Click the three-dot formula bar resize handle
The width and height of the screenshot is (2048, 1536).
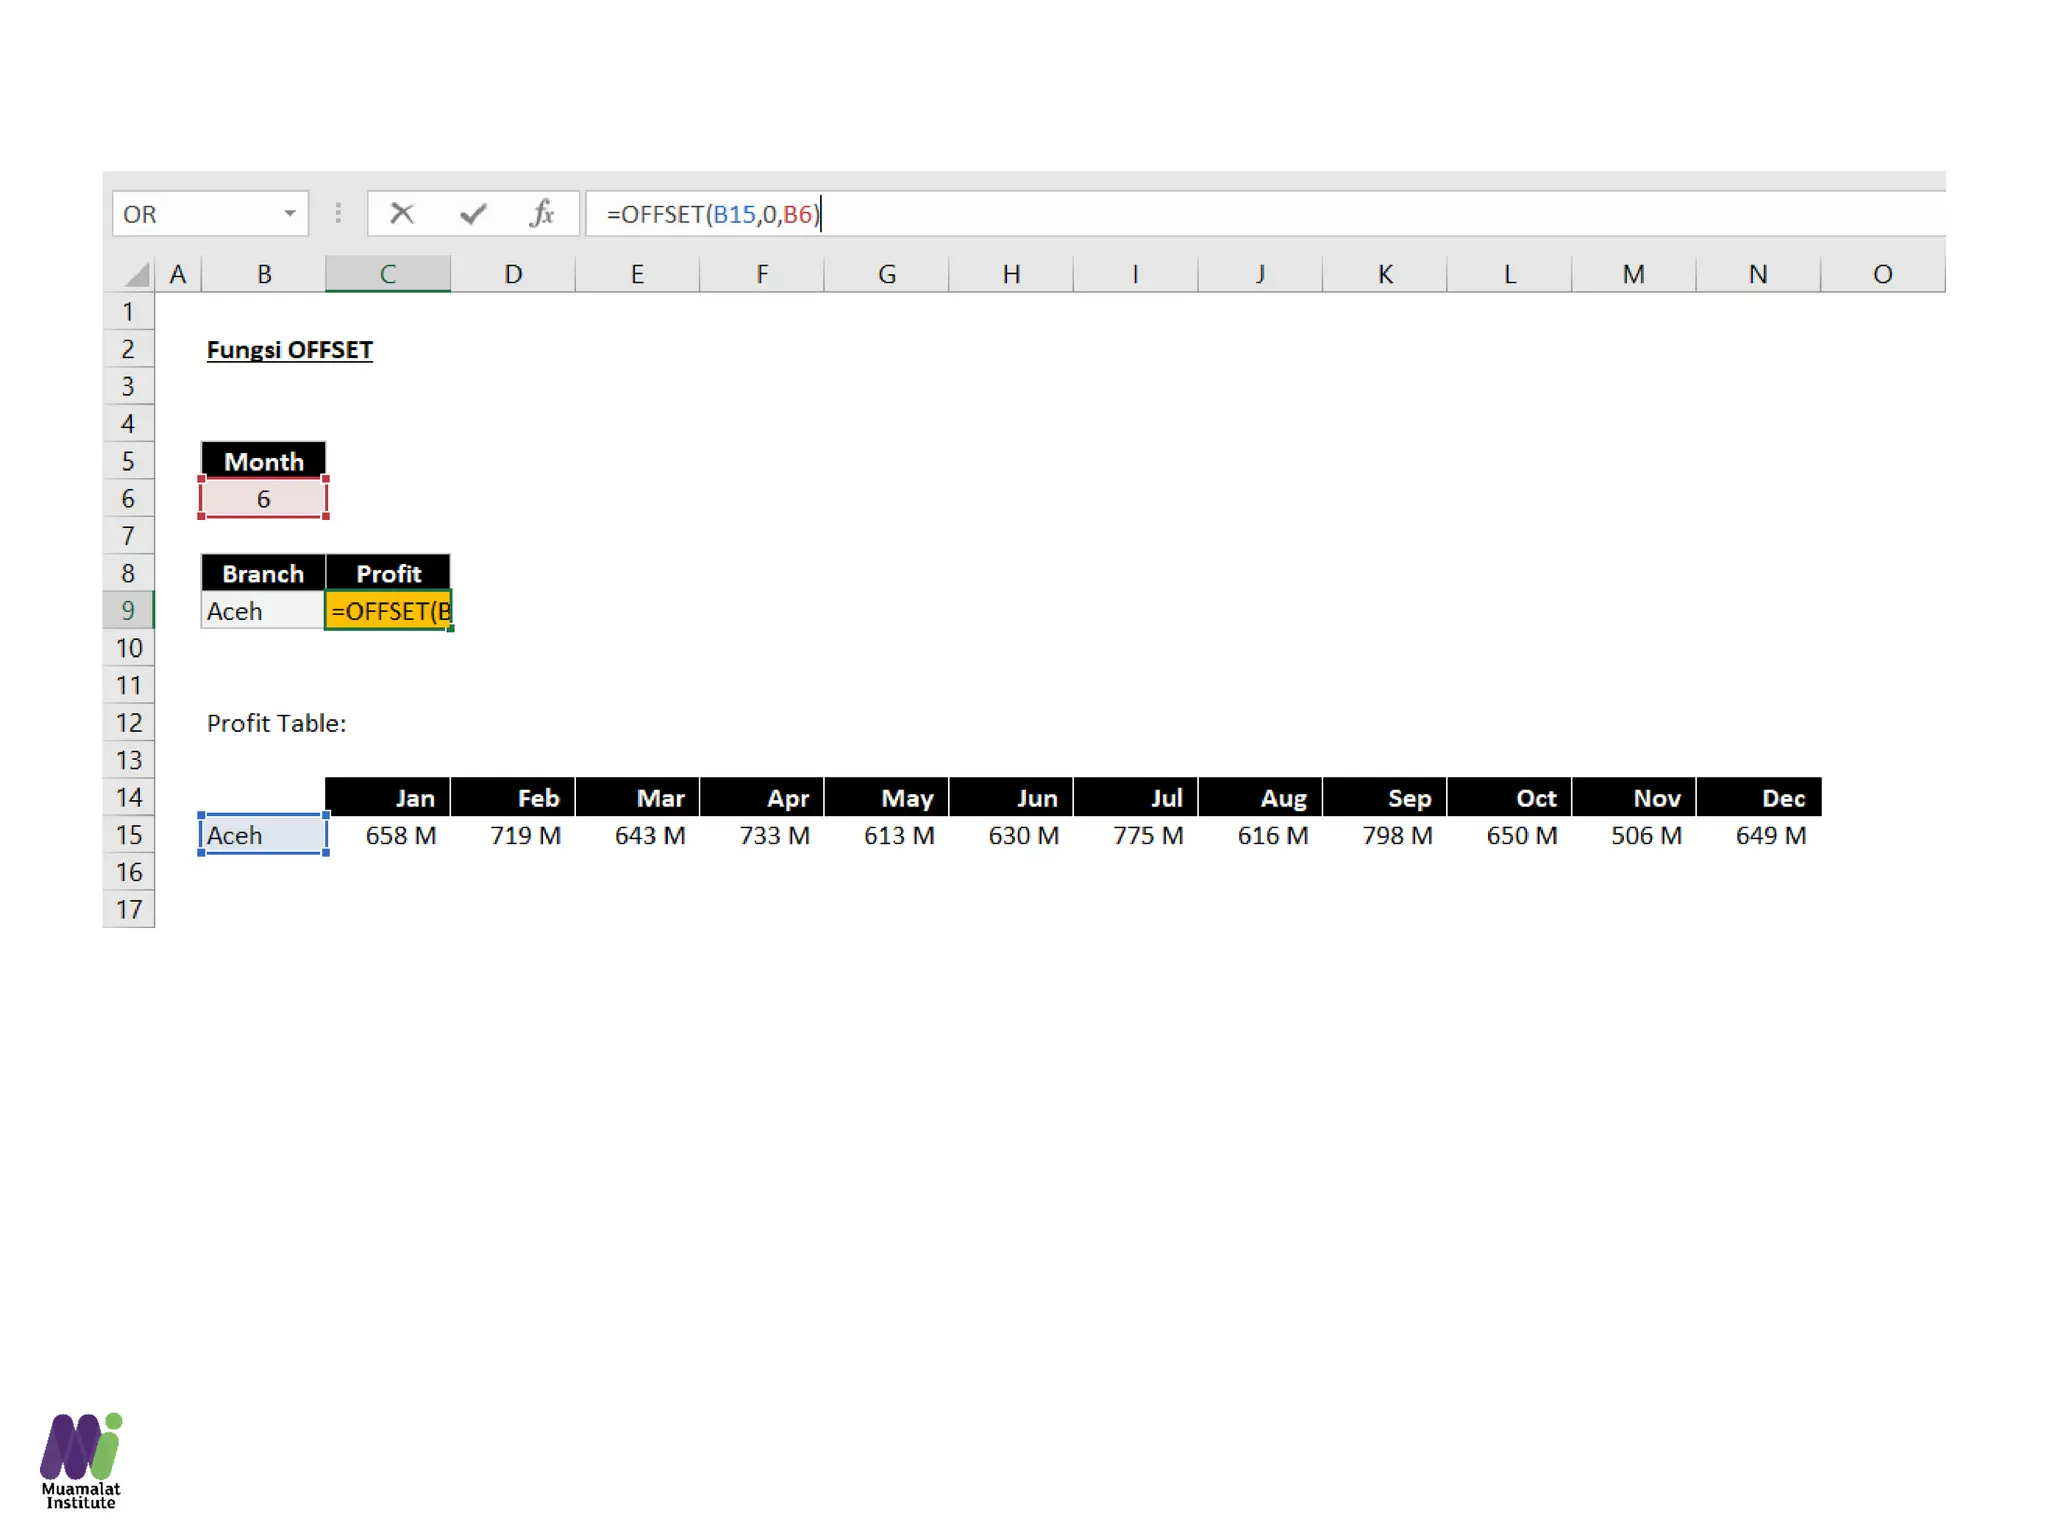point(338,213)
